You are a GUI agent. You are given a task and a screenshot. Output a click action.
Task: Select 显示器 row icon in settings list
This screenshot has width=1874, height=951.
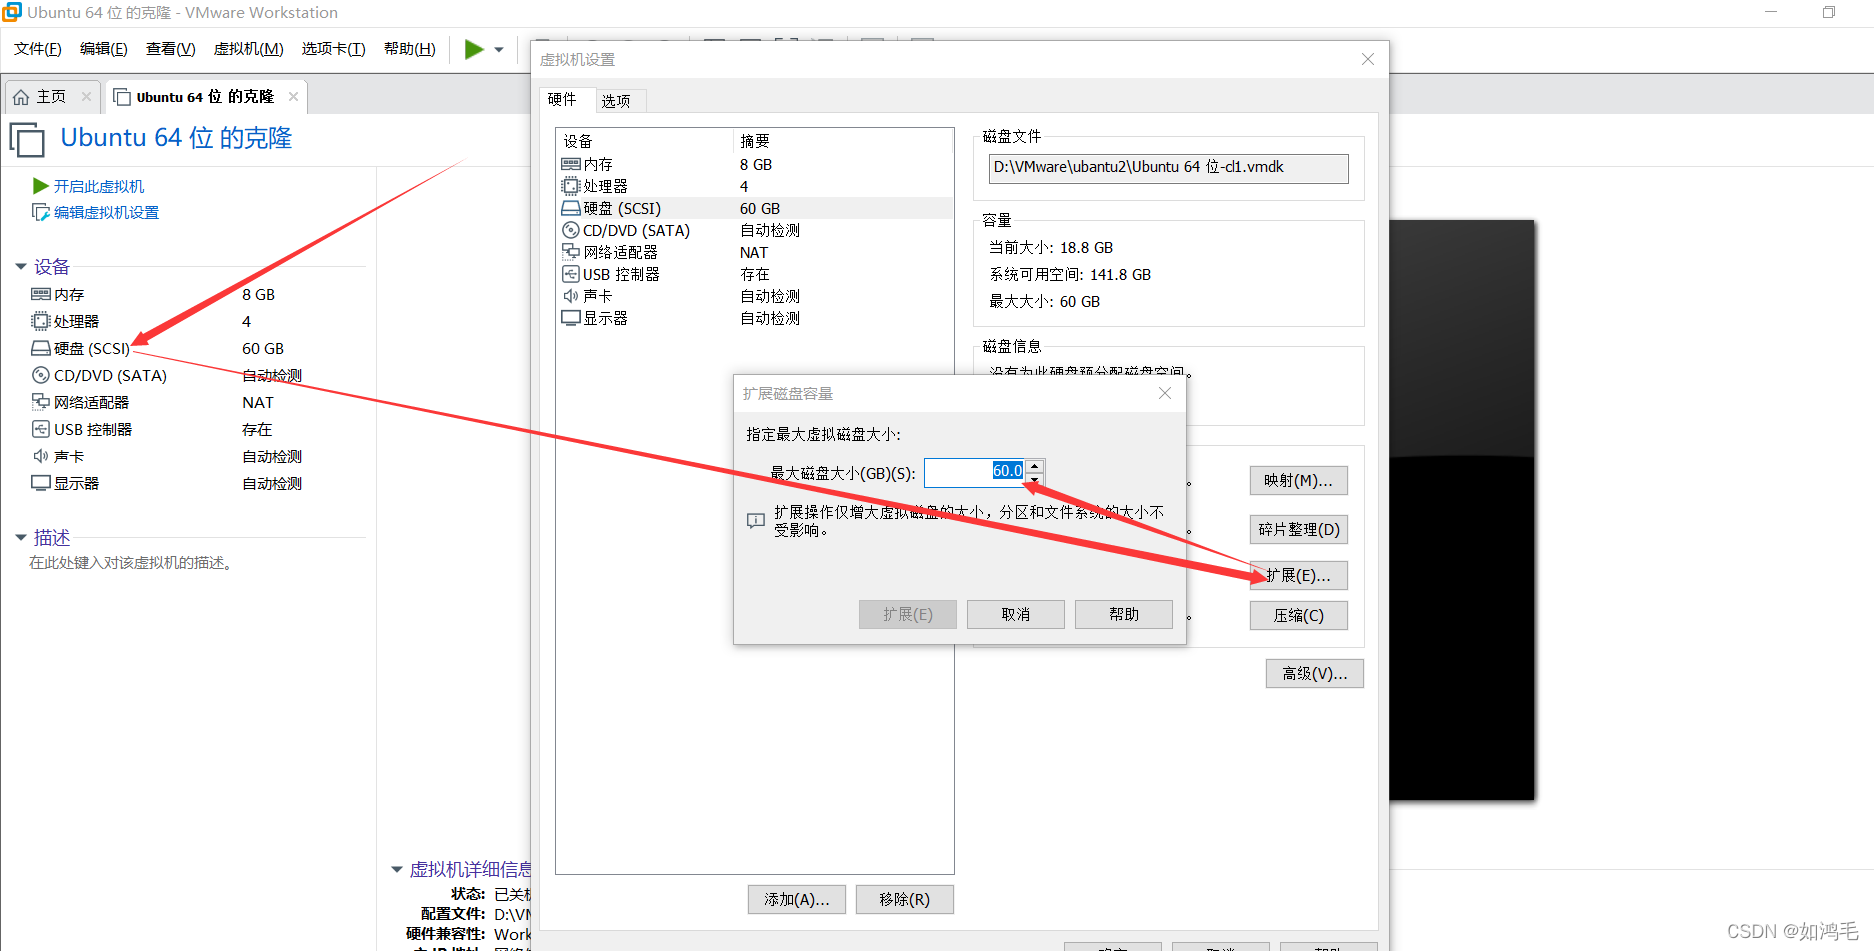coord(571,318)
